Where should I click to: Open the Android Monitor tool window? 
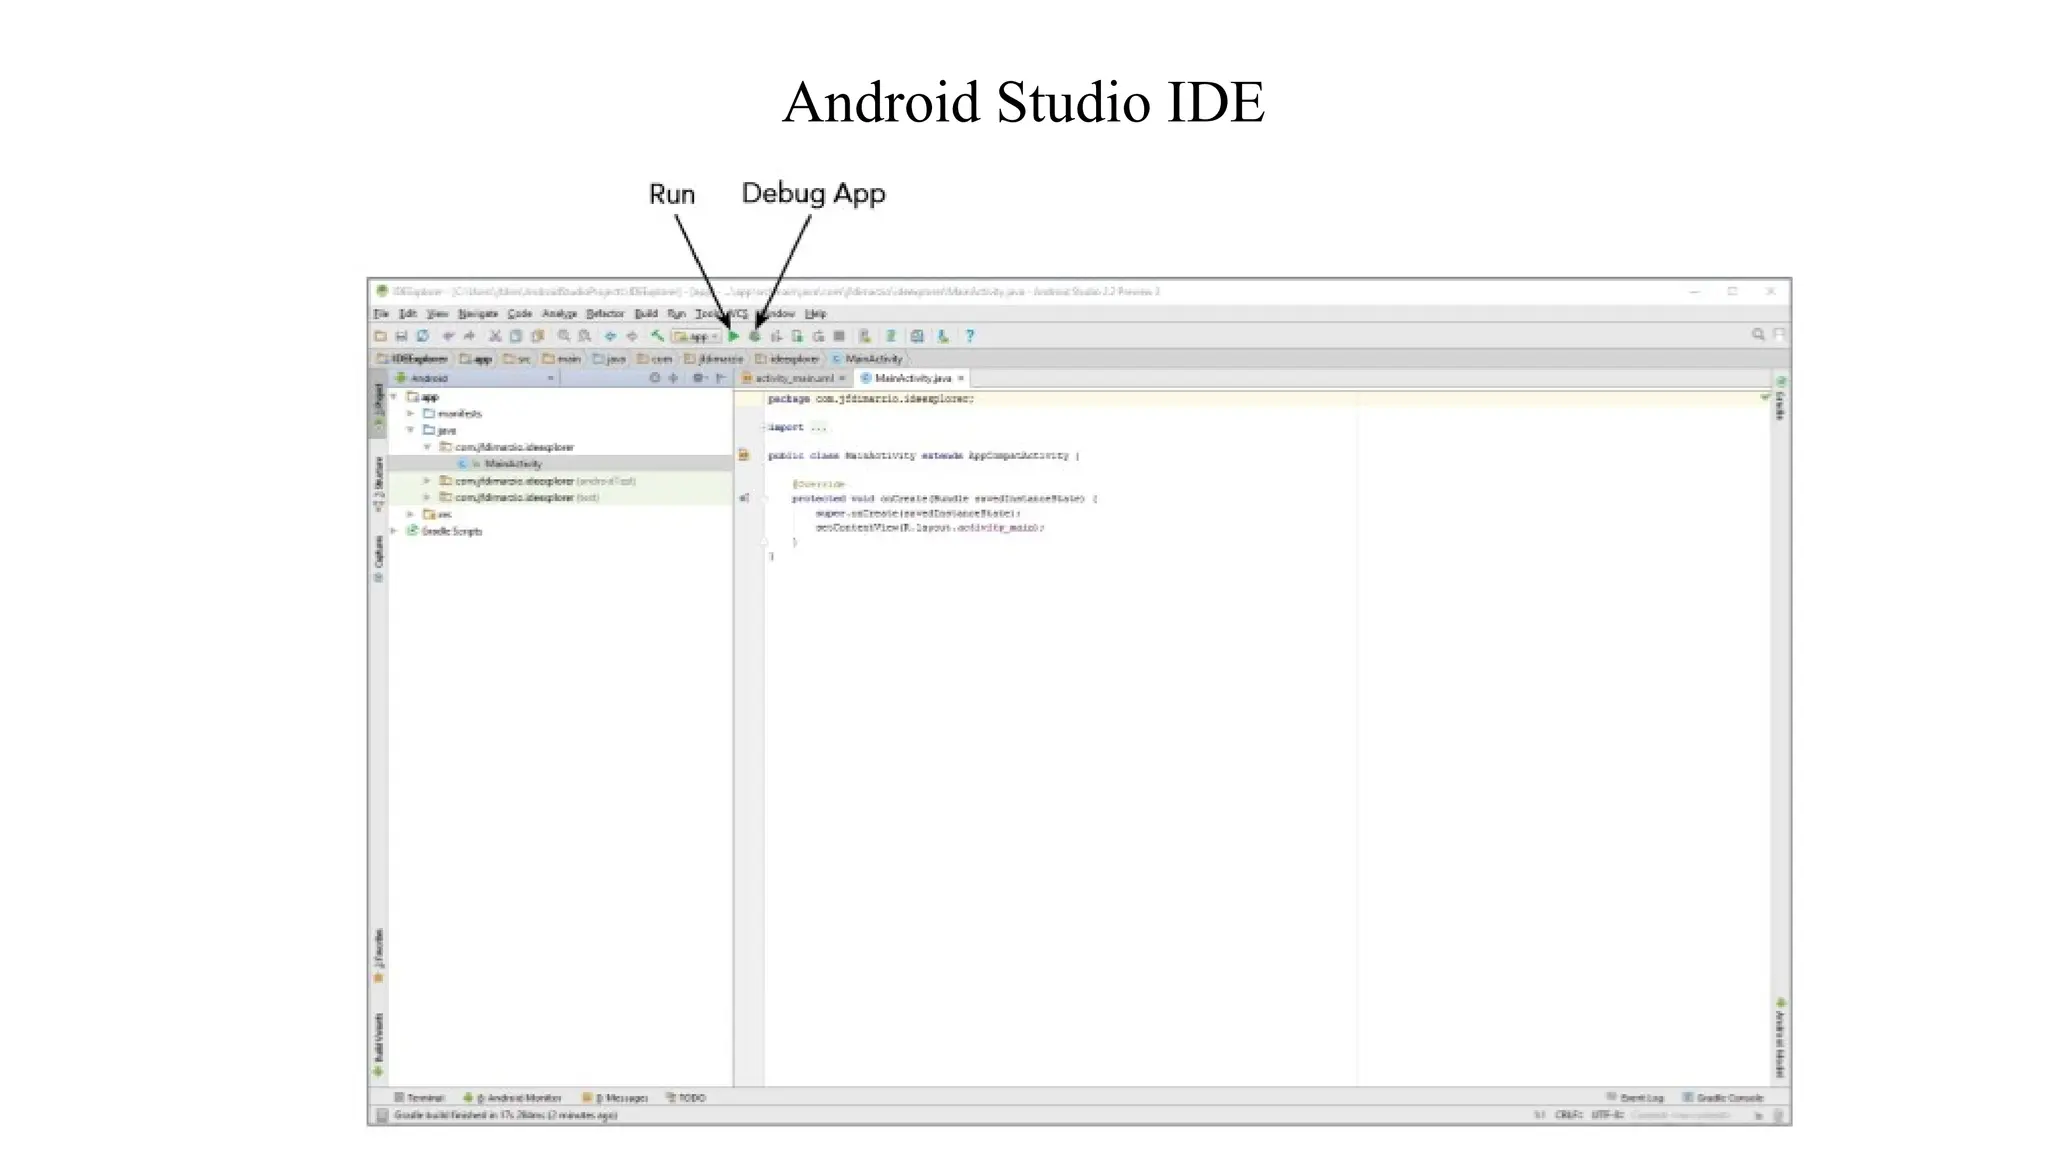click(512, 1098)
